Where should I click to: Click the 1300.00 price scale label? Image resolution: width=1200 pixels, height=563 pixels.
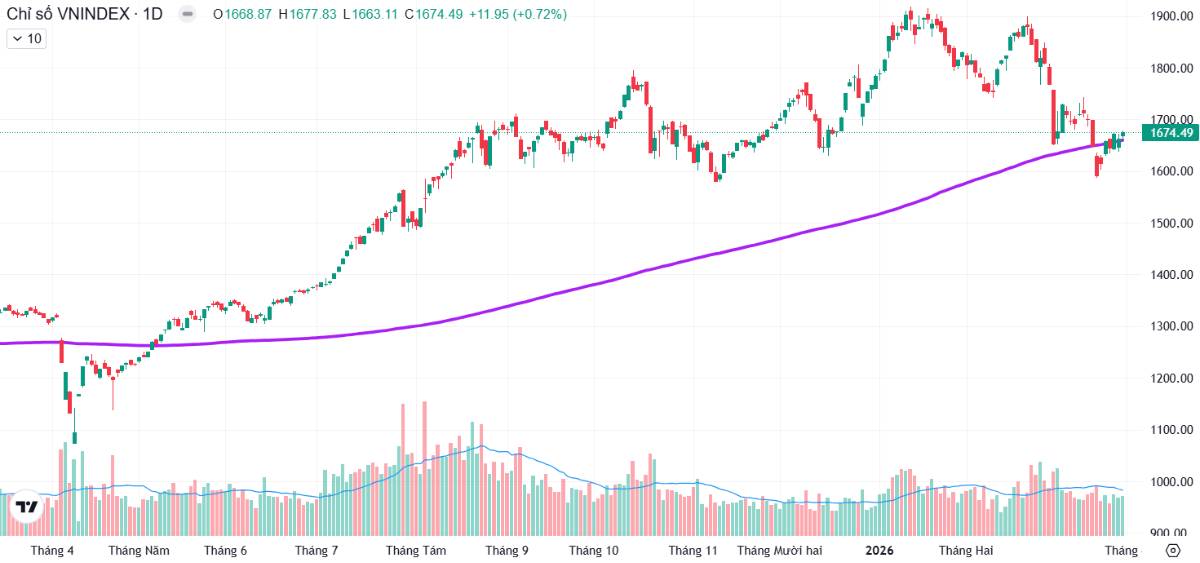[1172, 327]
